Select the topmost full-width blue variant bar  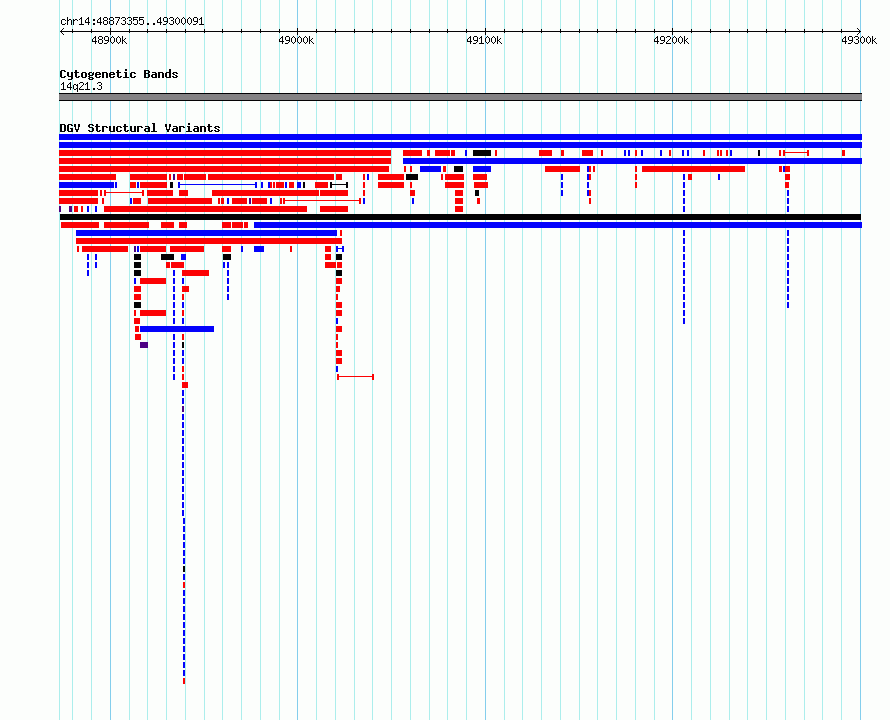[460, 137]
